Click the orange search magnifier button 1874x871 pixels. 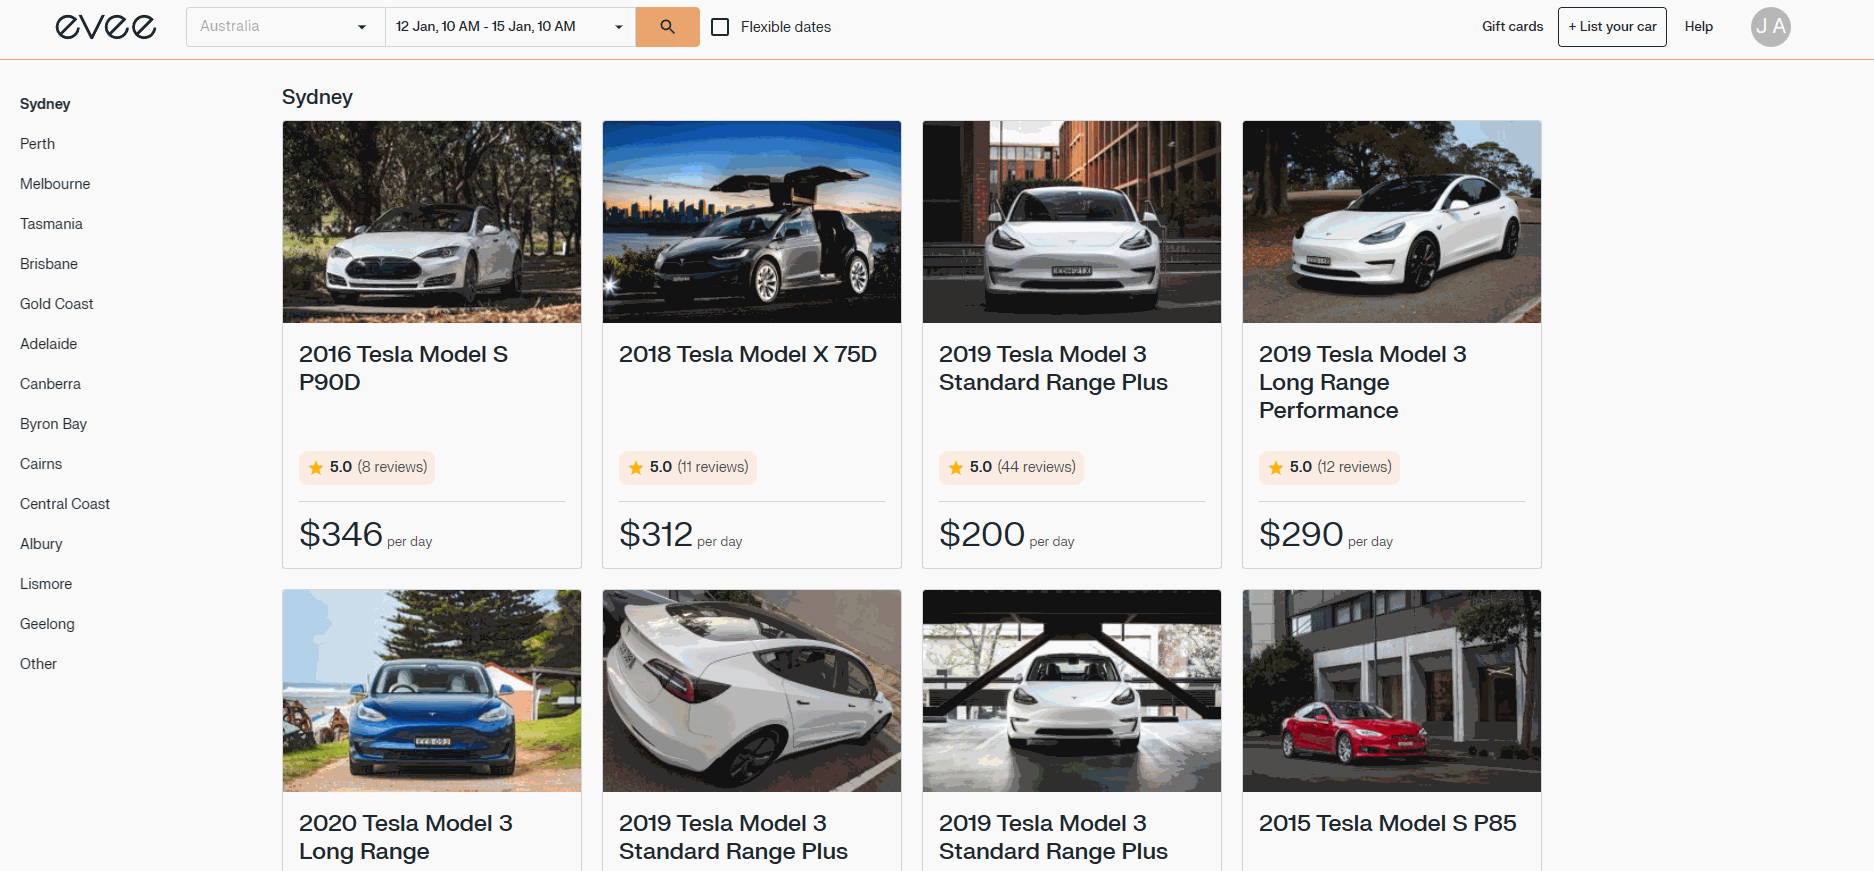click(x=667, y=27)
